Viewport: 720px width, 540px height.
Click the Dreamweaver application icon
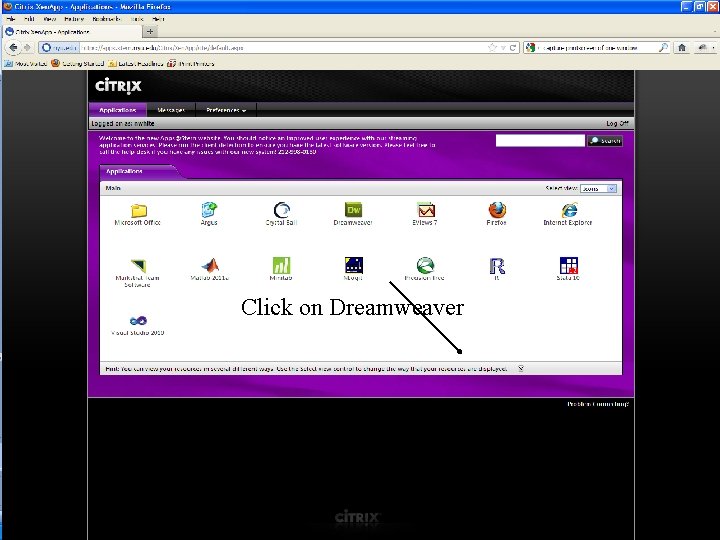(354, 210)
